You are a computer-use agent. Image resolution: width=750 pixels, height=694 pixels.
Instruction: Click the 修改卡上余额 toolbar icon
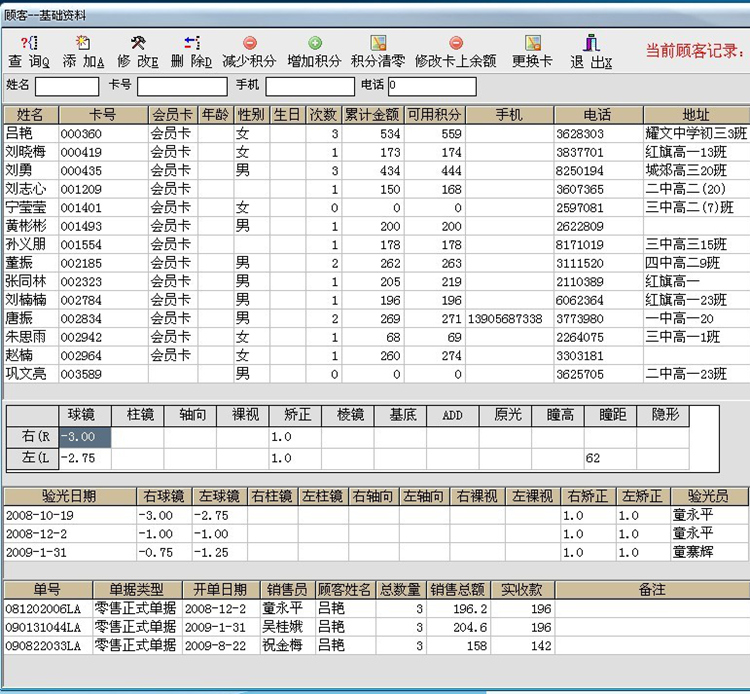click(x=455, y=43)
